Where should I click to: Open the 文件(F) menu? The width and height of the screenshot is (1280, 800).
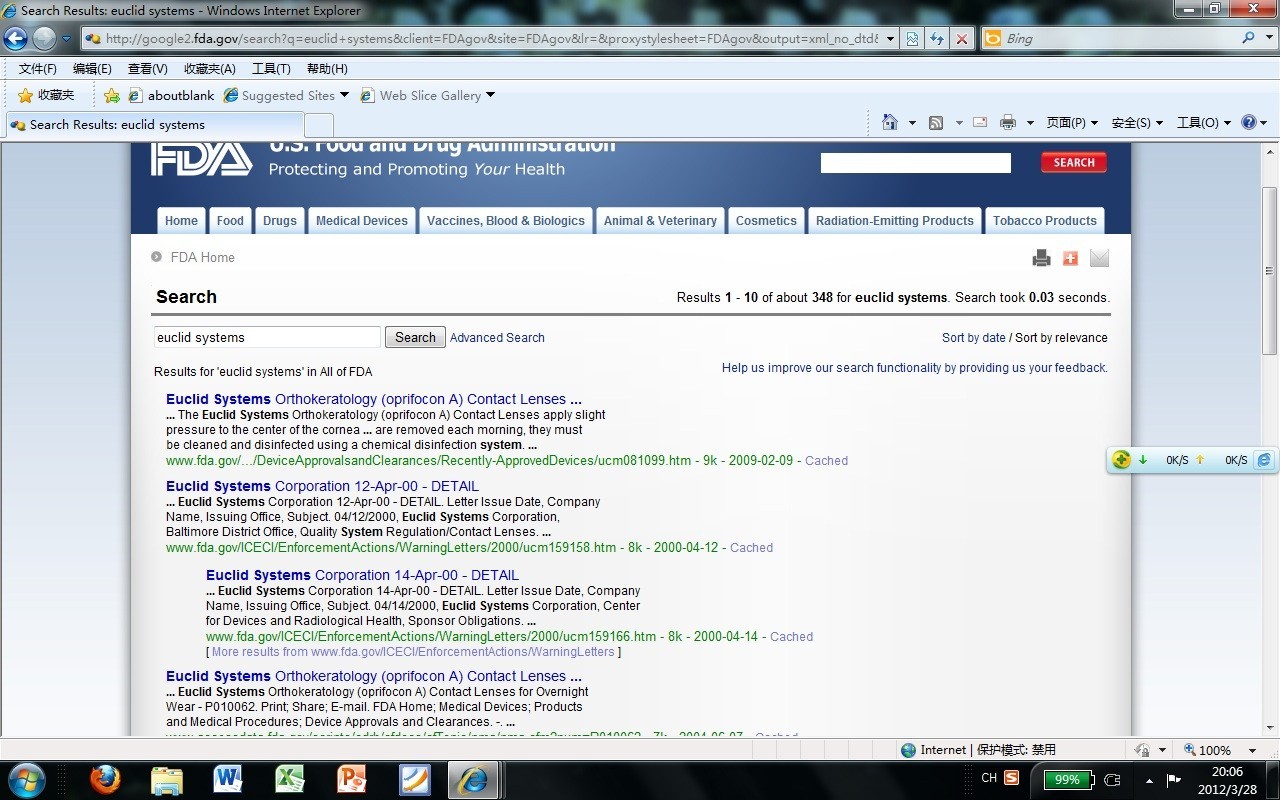pos(38,69)
